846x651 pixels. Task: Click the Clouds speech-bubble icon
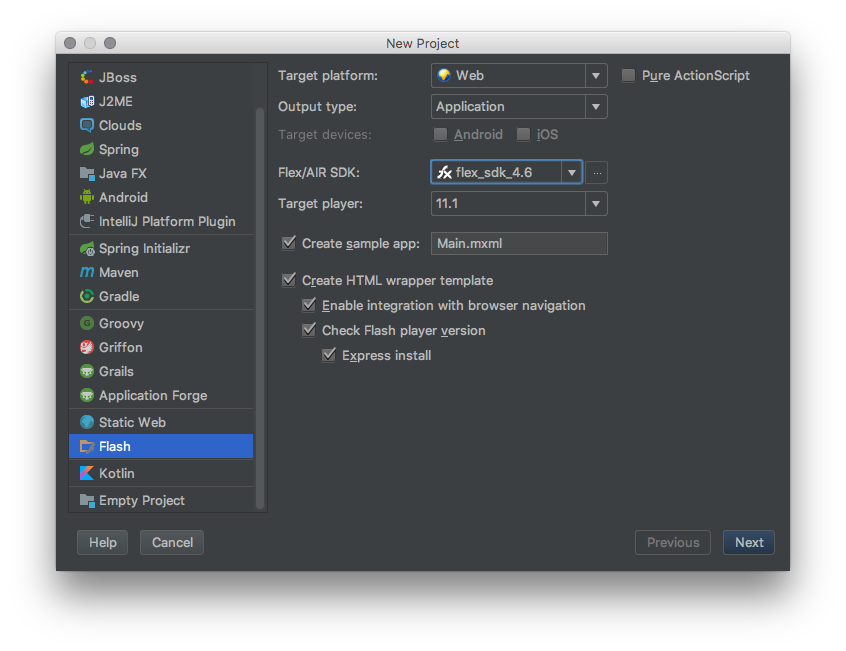click(x=87, y=125)
